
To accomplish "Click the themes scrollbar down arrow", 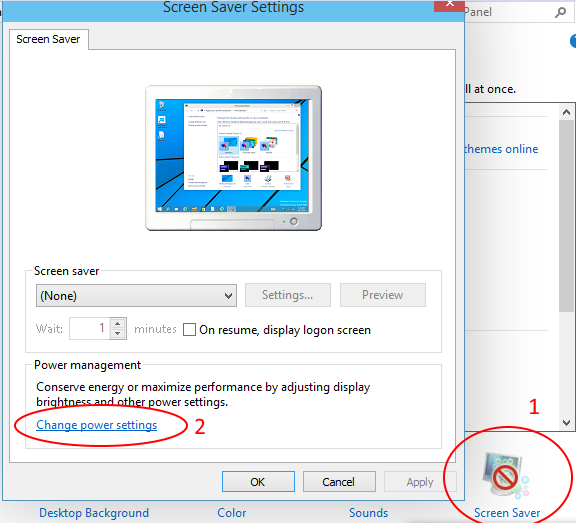I will click(566, 423).
